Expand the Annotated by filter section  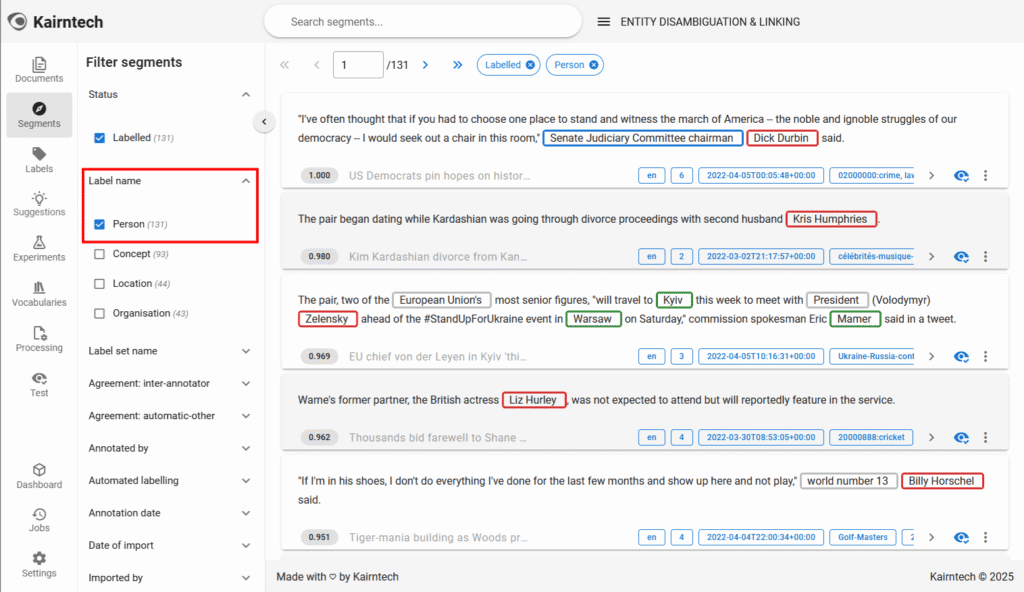point(246,449)
